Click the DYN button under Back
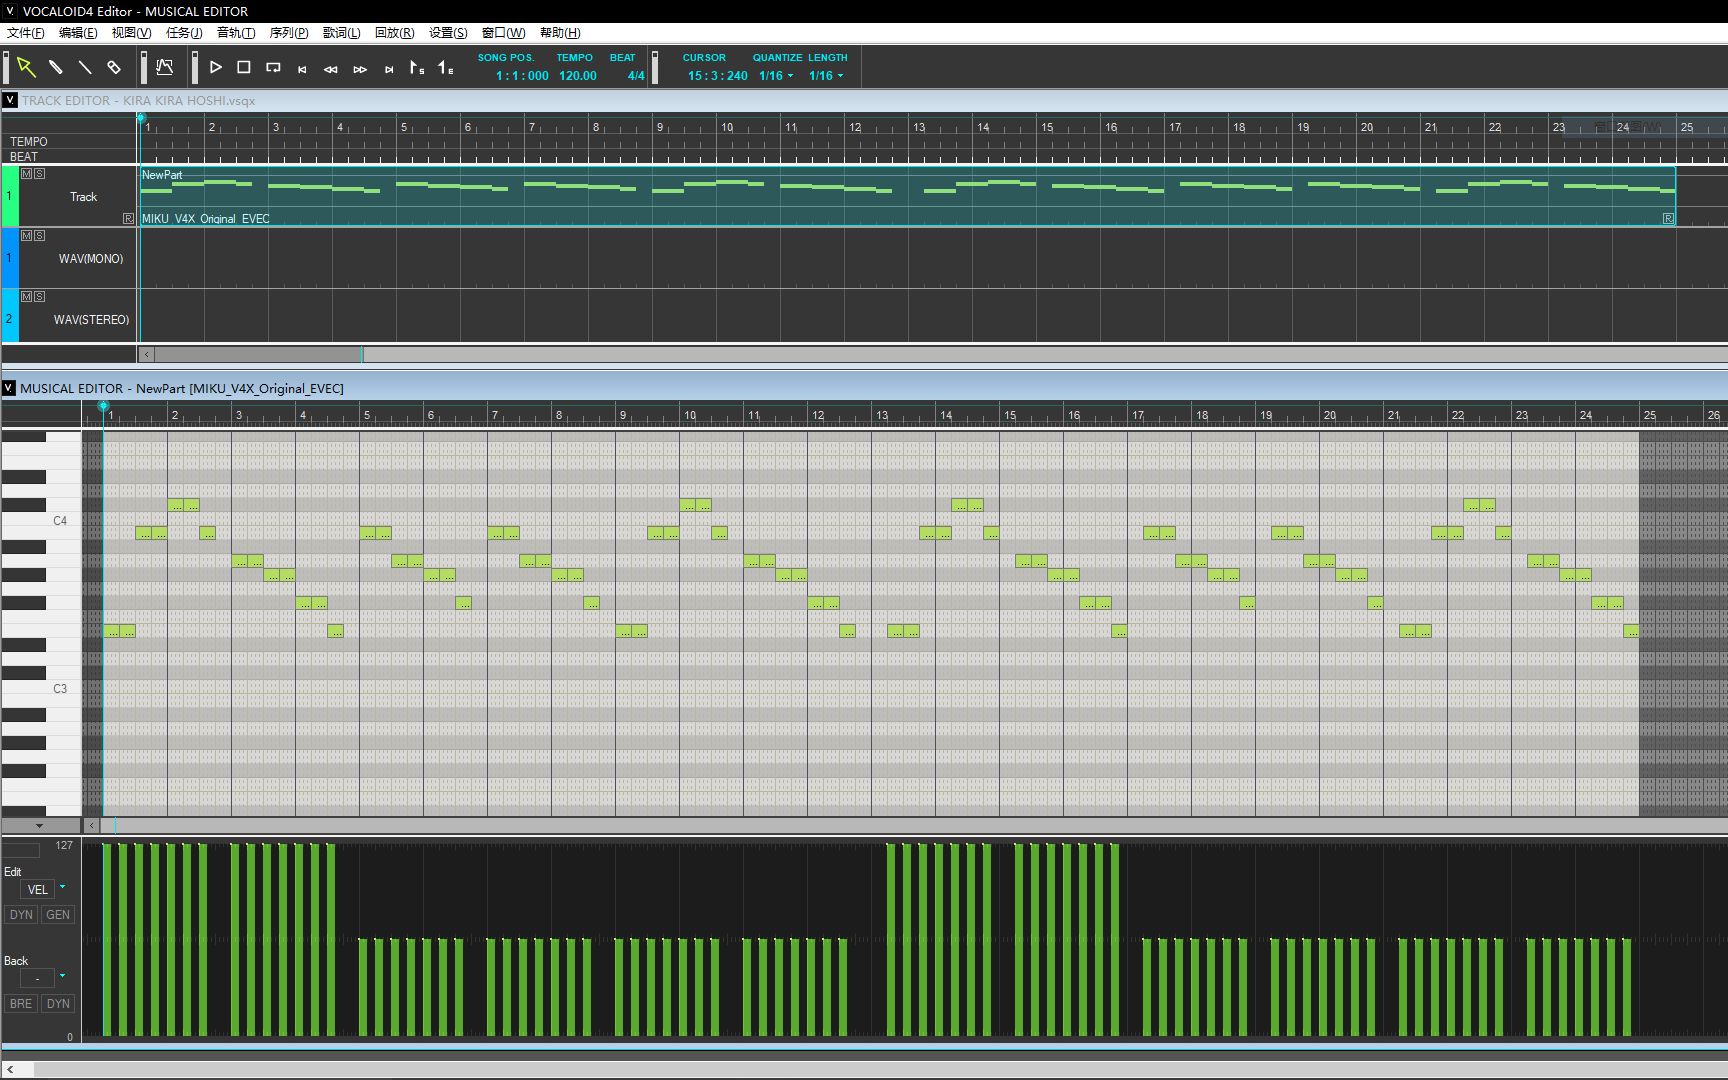 [58, 1004]
